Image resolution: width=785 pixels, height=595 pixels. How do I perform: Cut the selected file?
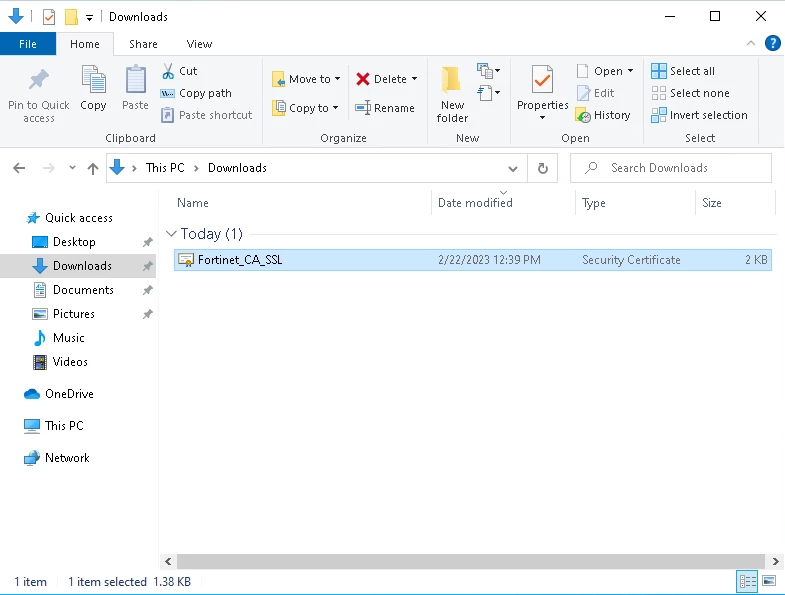(180, 71)
